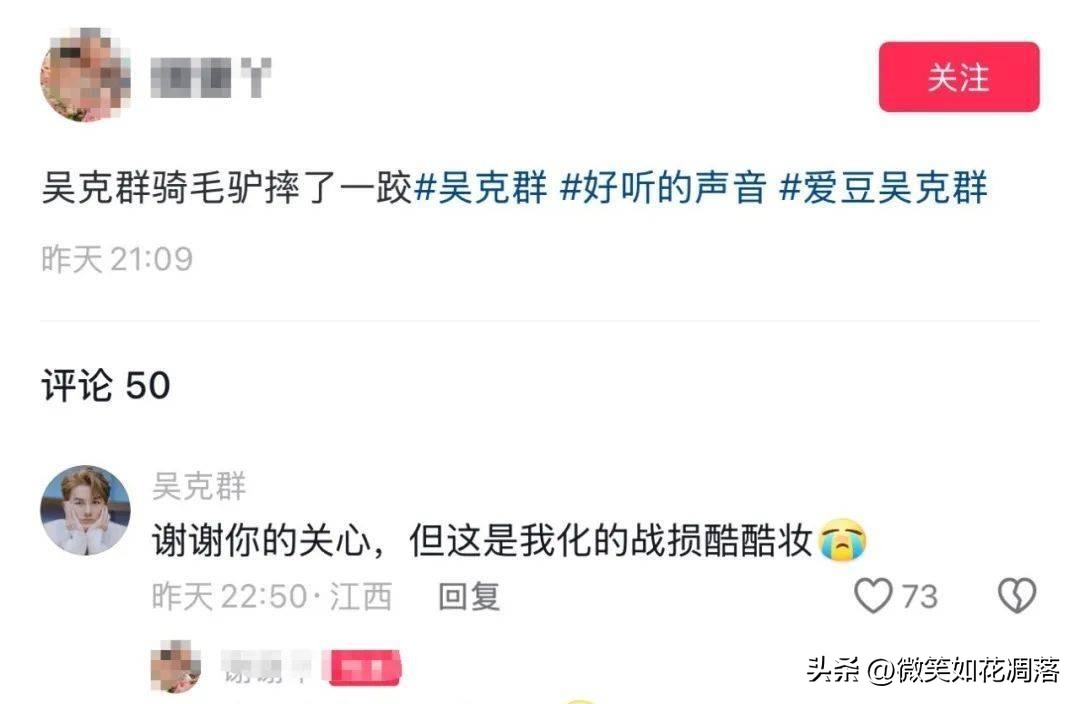Screen dimensions: 1080x704
Task: Like the 吴克群 comment with heart icon
Action: point(873,595)
